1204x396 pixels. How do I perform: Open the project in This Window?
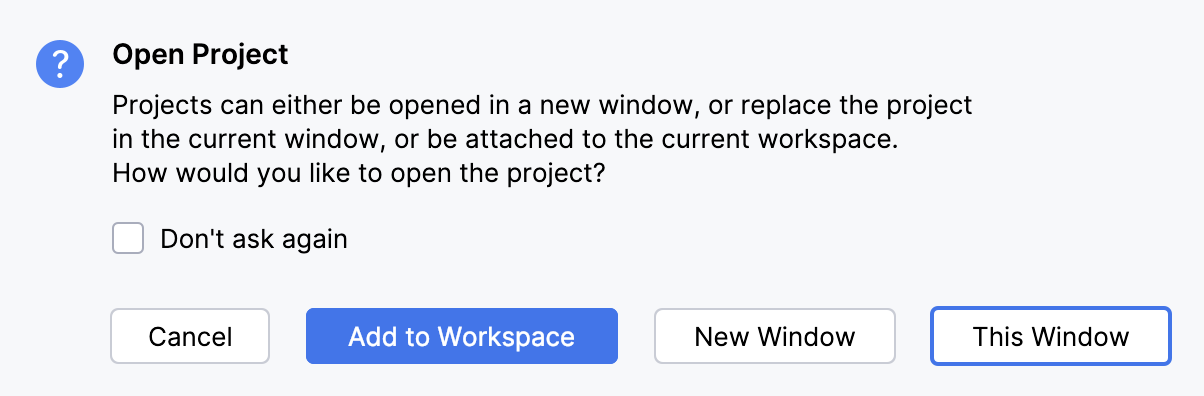(1051, 336)
